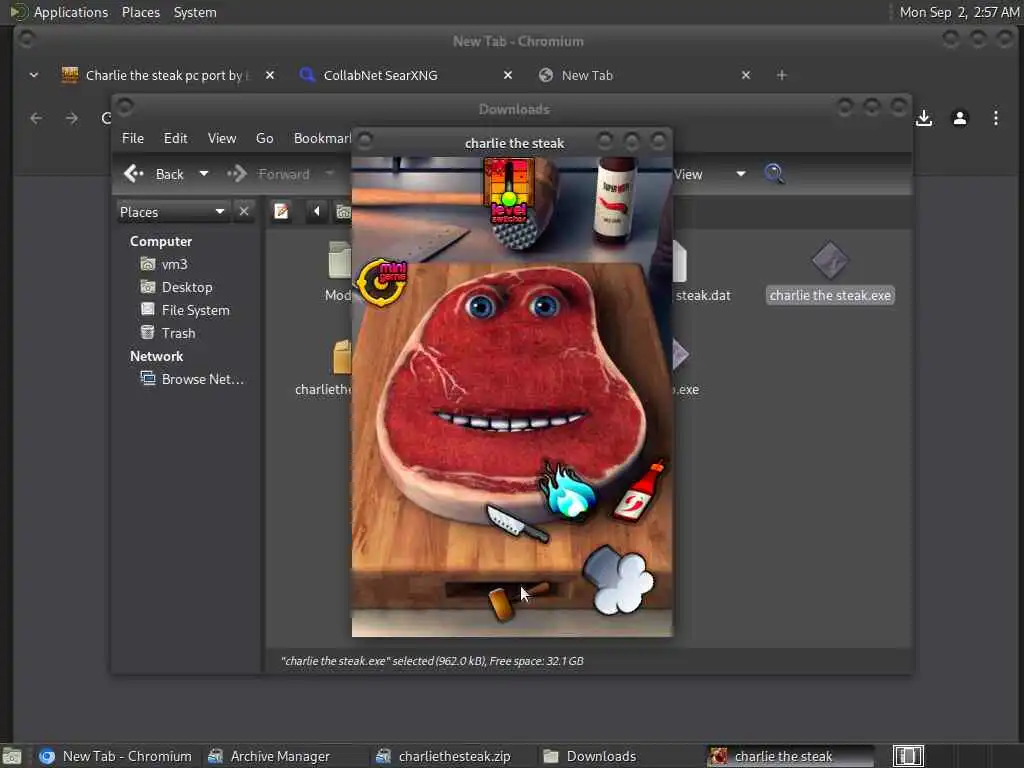Open File menu in Downloads window

click(x=133, y=138)
